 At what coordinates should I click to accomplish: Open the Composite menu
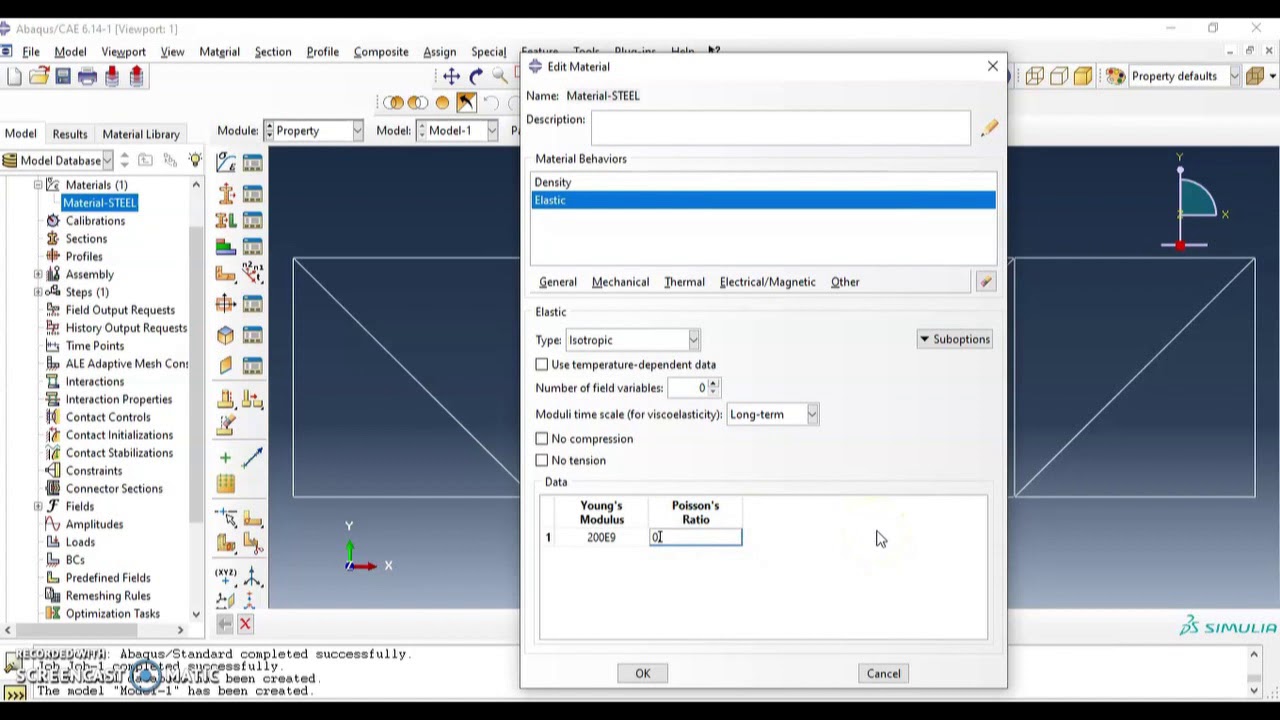point(381,52)
